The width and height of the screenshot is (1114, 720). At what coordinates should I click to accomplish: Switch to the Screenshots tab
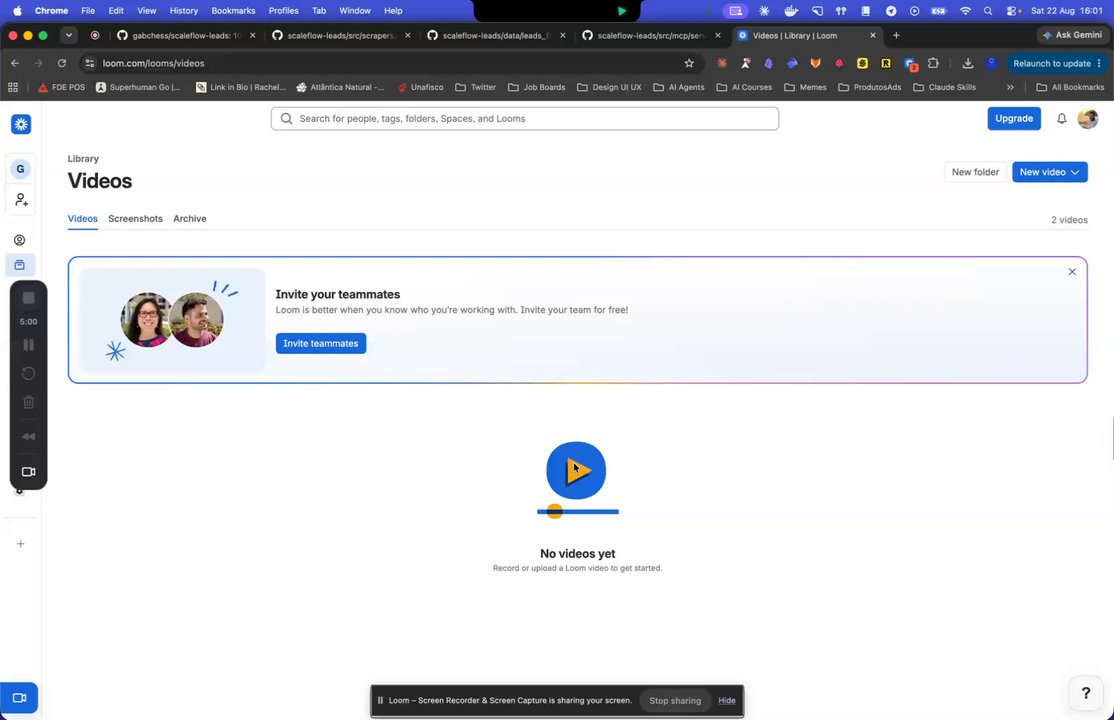tap(135, 219)
